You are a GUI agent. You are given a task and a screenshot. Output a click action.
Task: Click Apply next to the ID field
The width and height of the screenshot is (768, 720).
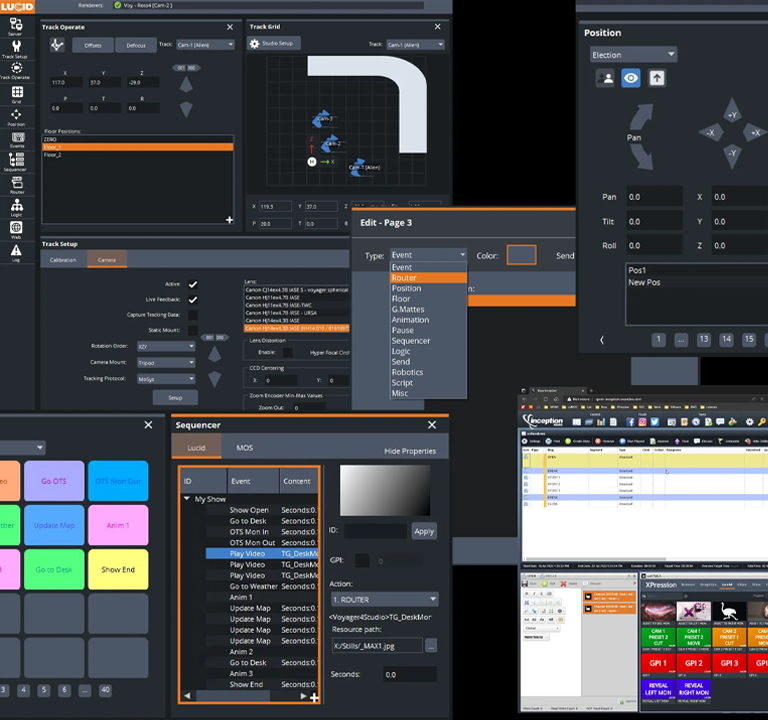[x=424, y=531]
